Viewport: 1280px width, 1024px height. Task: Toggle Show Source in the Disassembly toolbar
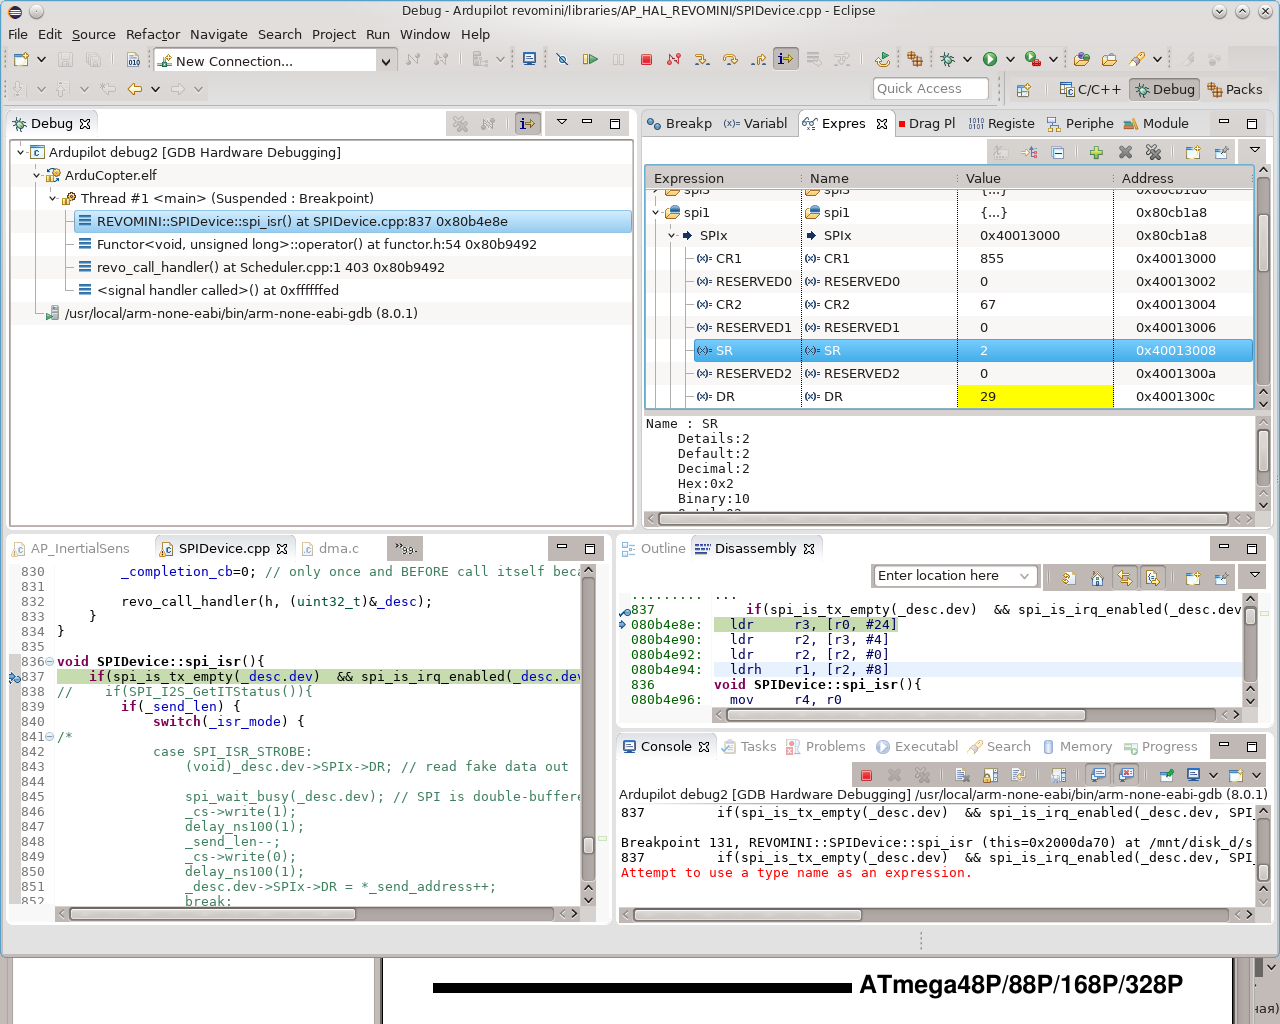(1152, 578)
